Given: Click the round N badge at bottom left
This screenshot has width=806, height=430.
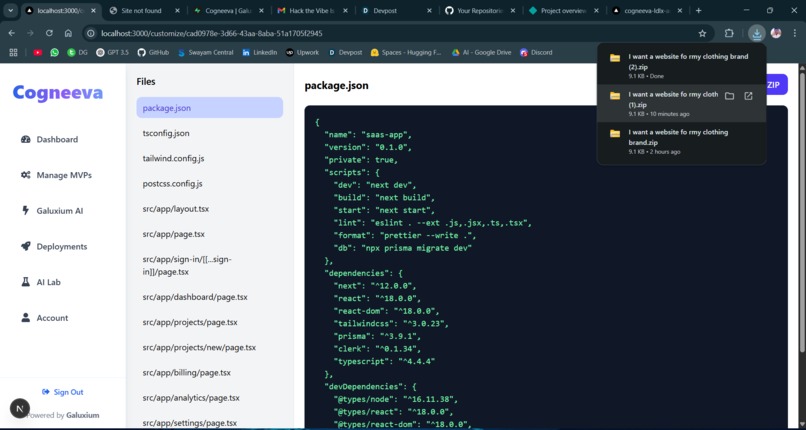Looking at the screenshot, I should click(20, 409).
